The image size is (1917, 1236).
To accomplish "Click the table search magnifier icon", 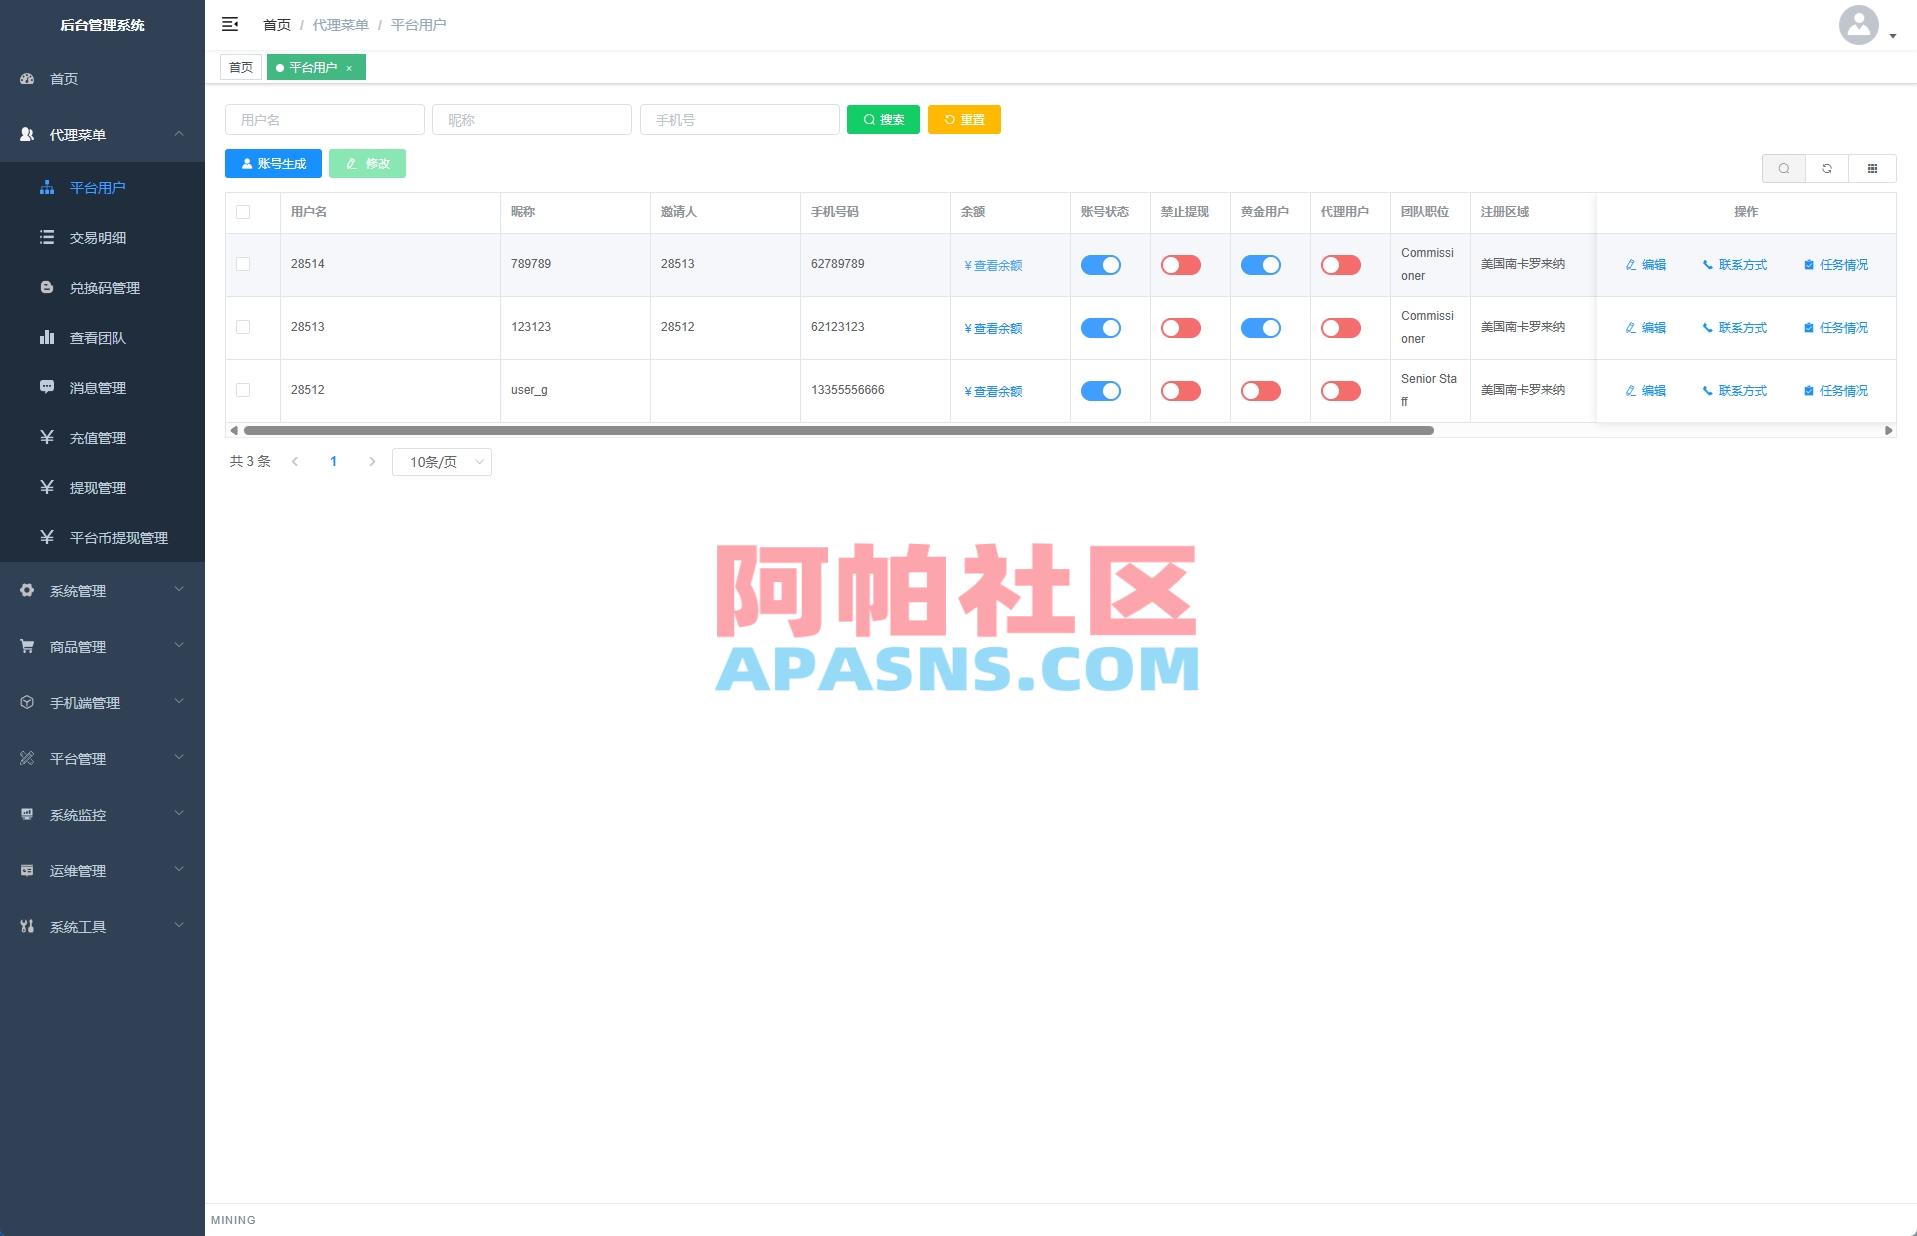I will 1784,168.
